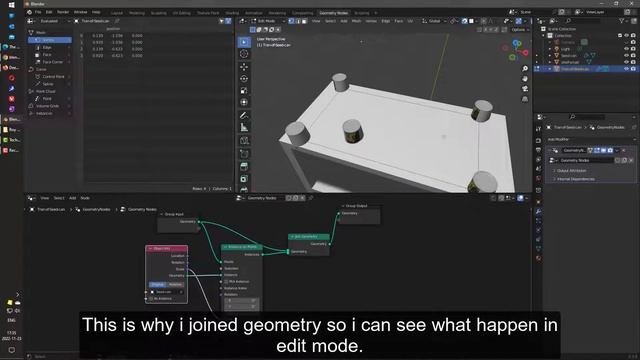Image resolution: width=640 pixels, height=360 pixels.
Task: Open the Evaluated dropdown in spreadsheet
Action: 55,21
